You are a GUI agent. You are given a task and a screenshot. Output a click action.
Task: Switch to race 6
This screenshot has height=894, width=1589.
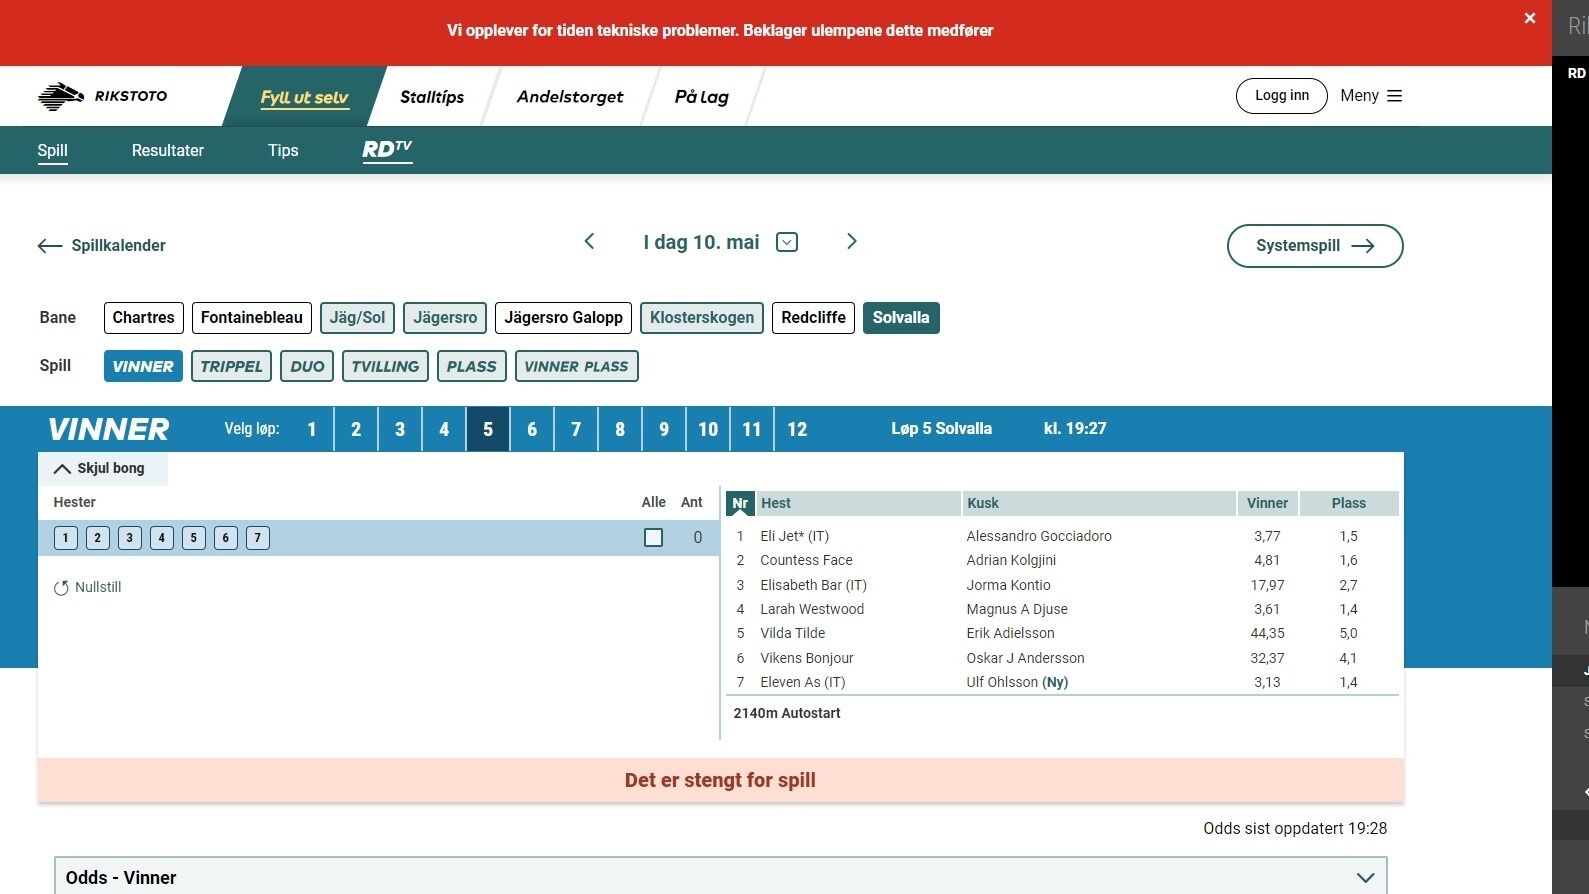pyautogui.click(x=532, y=429)
